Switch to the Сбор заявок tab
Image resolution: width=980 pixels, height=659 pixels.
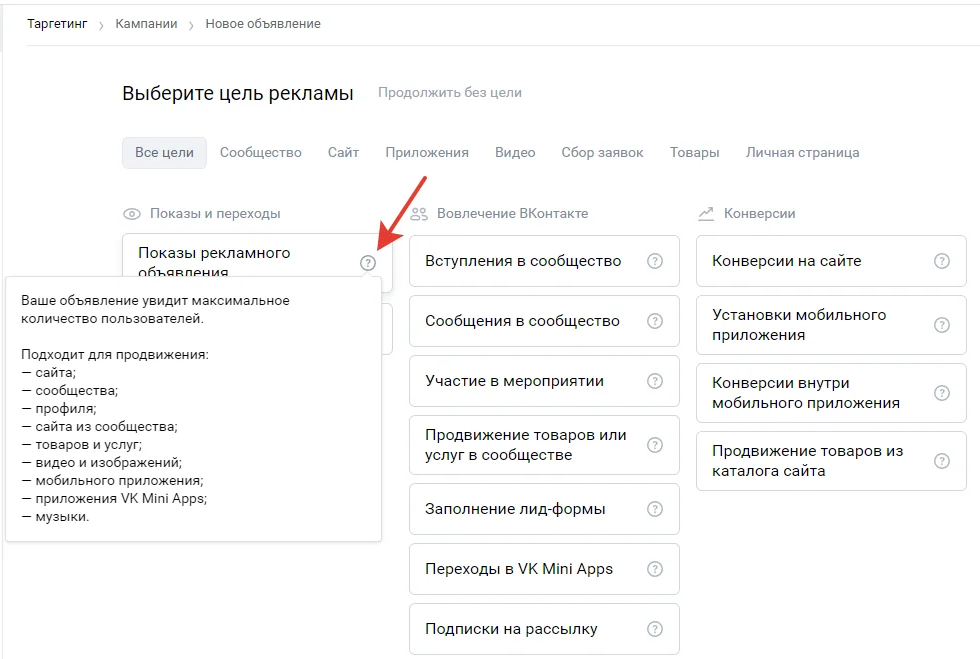[602, 153]
